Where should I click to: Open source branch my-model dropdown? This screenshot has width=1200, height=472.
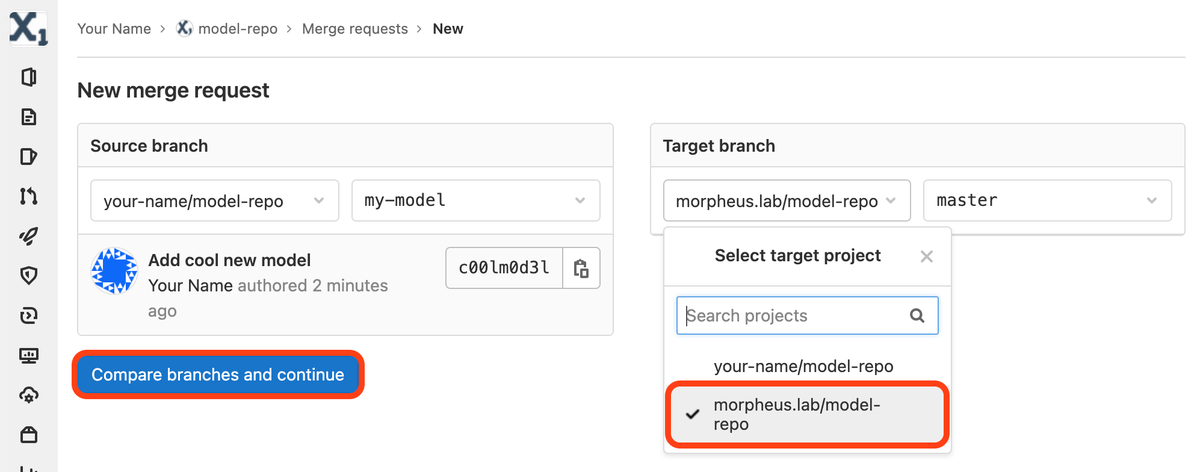[475, 201]
